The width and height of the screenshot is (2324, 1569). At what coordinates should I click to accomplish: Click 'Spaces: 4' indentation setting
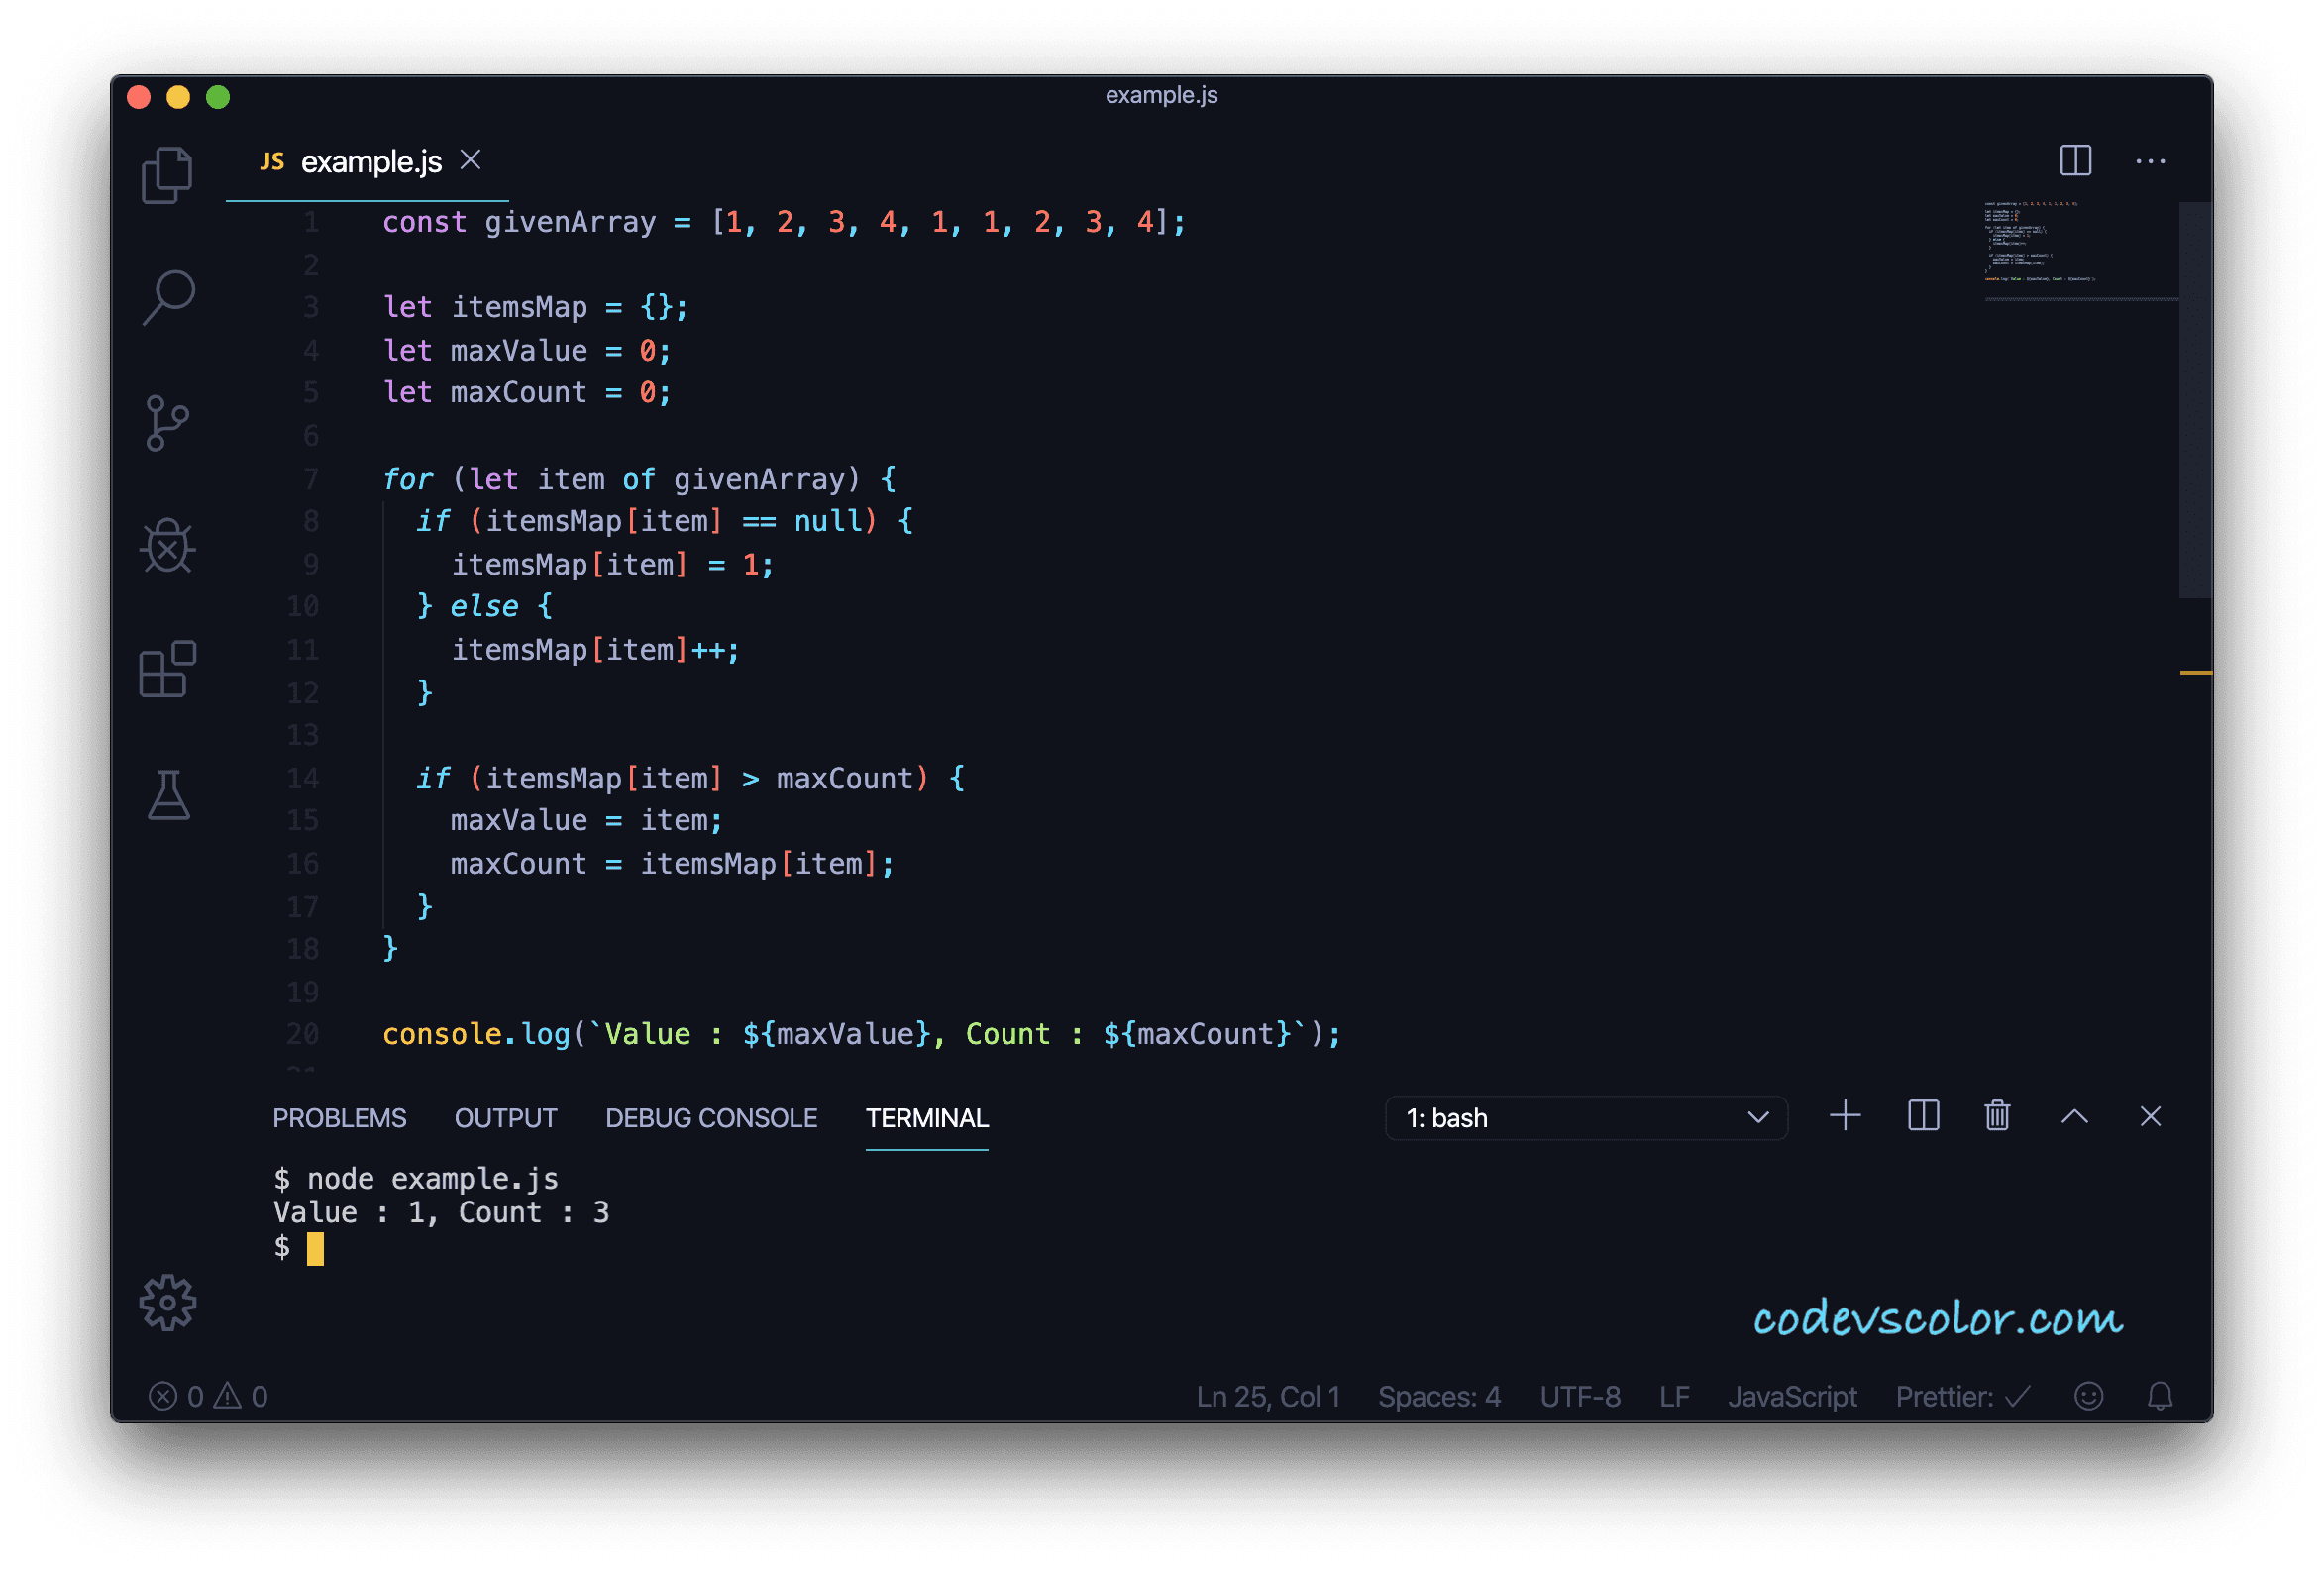1439,1397
